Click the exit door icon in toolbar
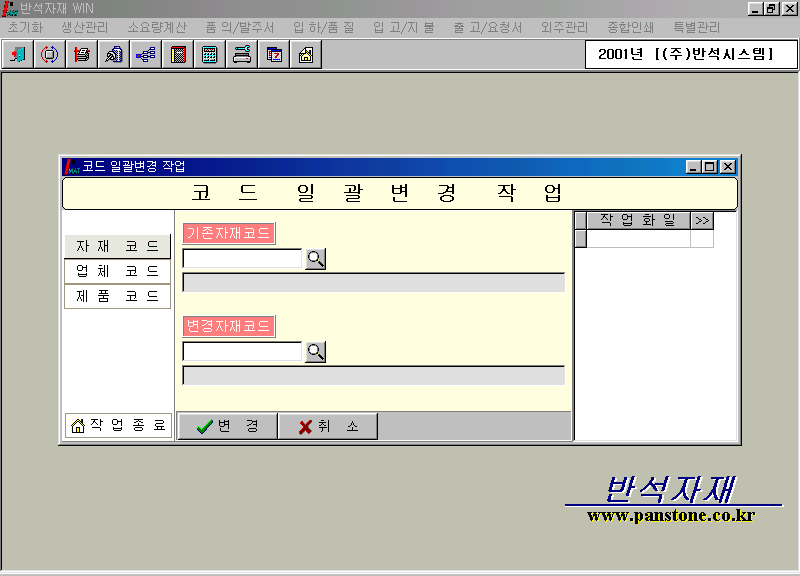 pyautogui.click(x=18, y=55)
